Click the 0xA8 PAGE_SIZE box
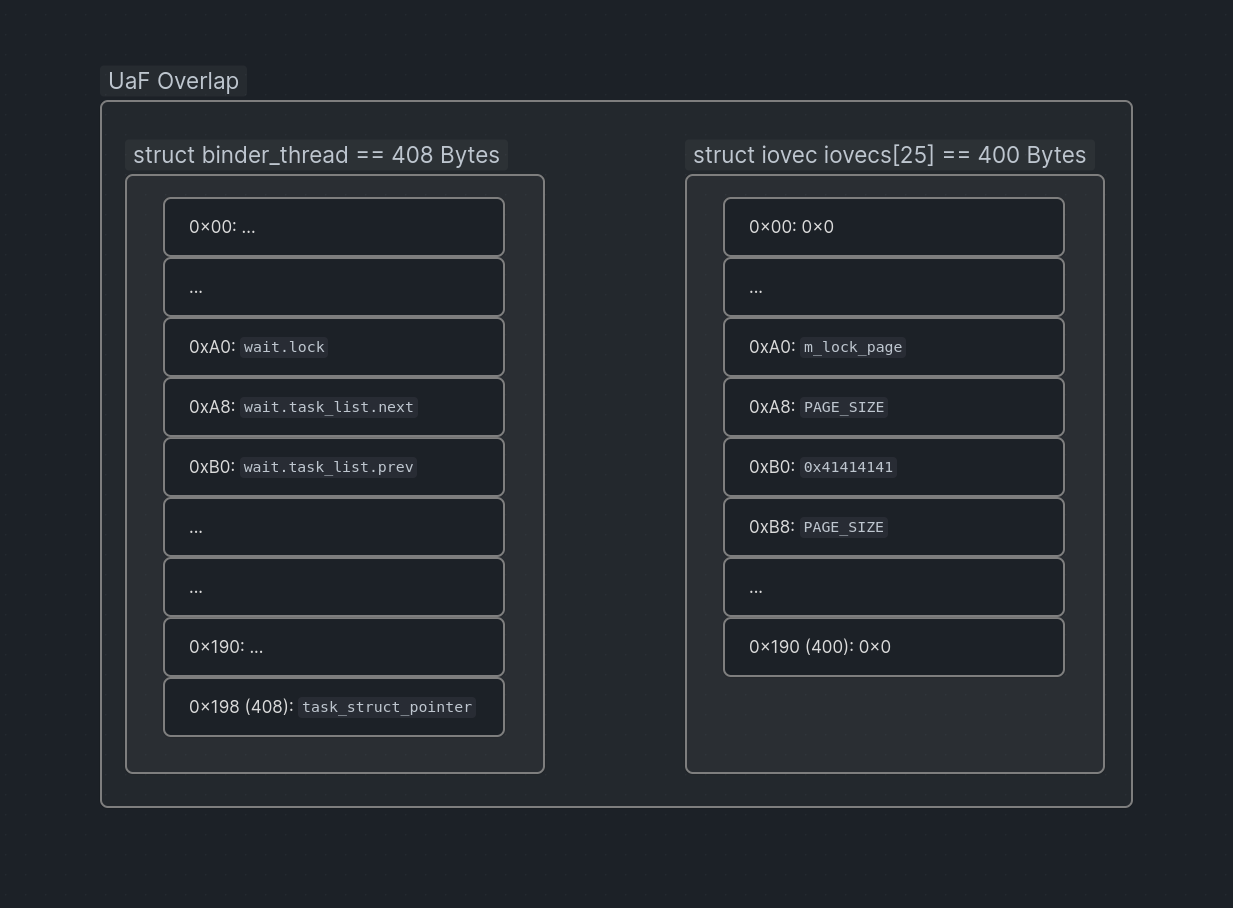The image size is (1233, 908). [894, 407]
